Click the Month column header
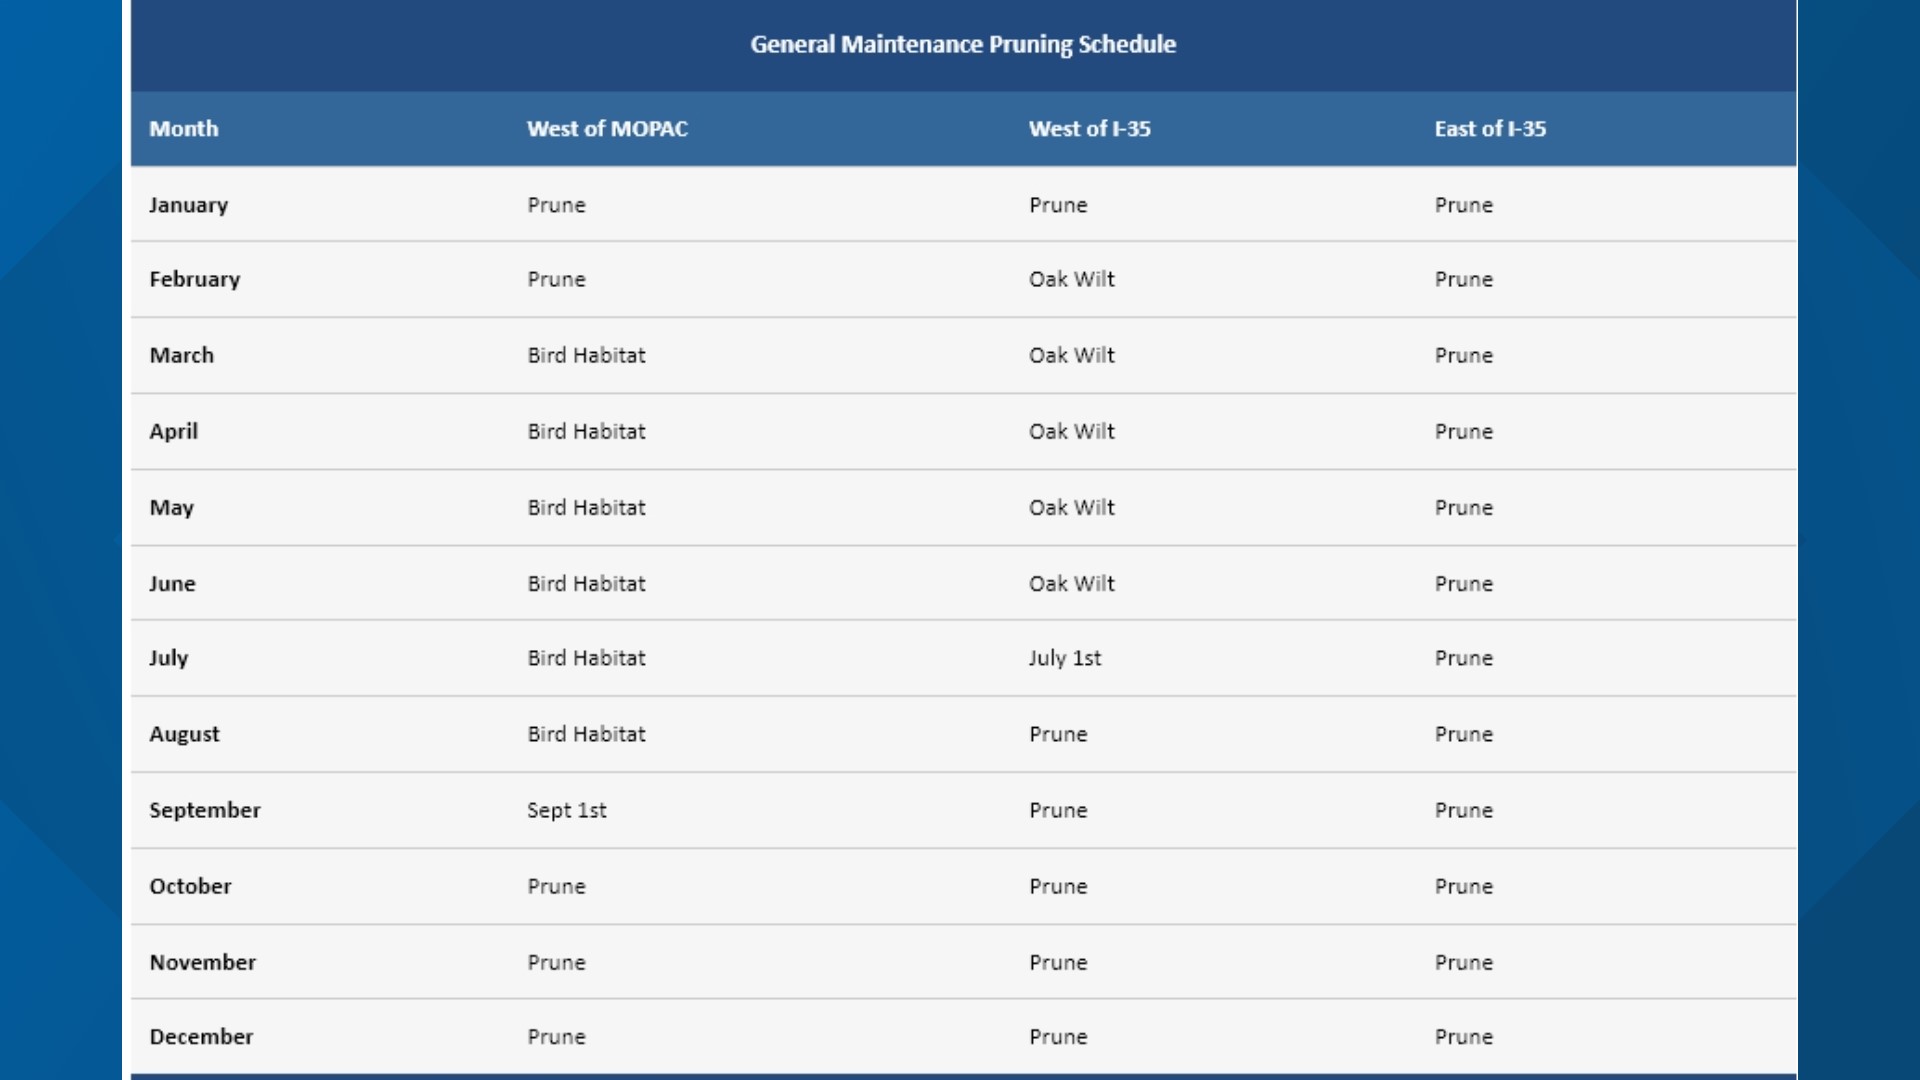The height and width of the screenshot is (1080, 1920). [x=184, y=129]
